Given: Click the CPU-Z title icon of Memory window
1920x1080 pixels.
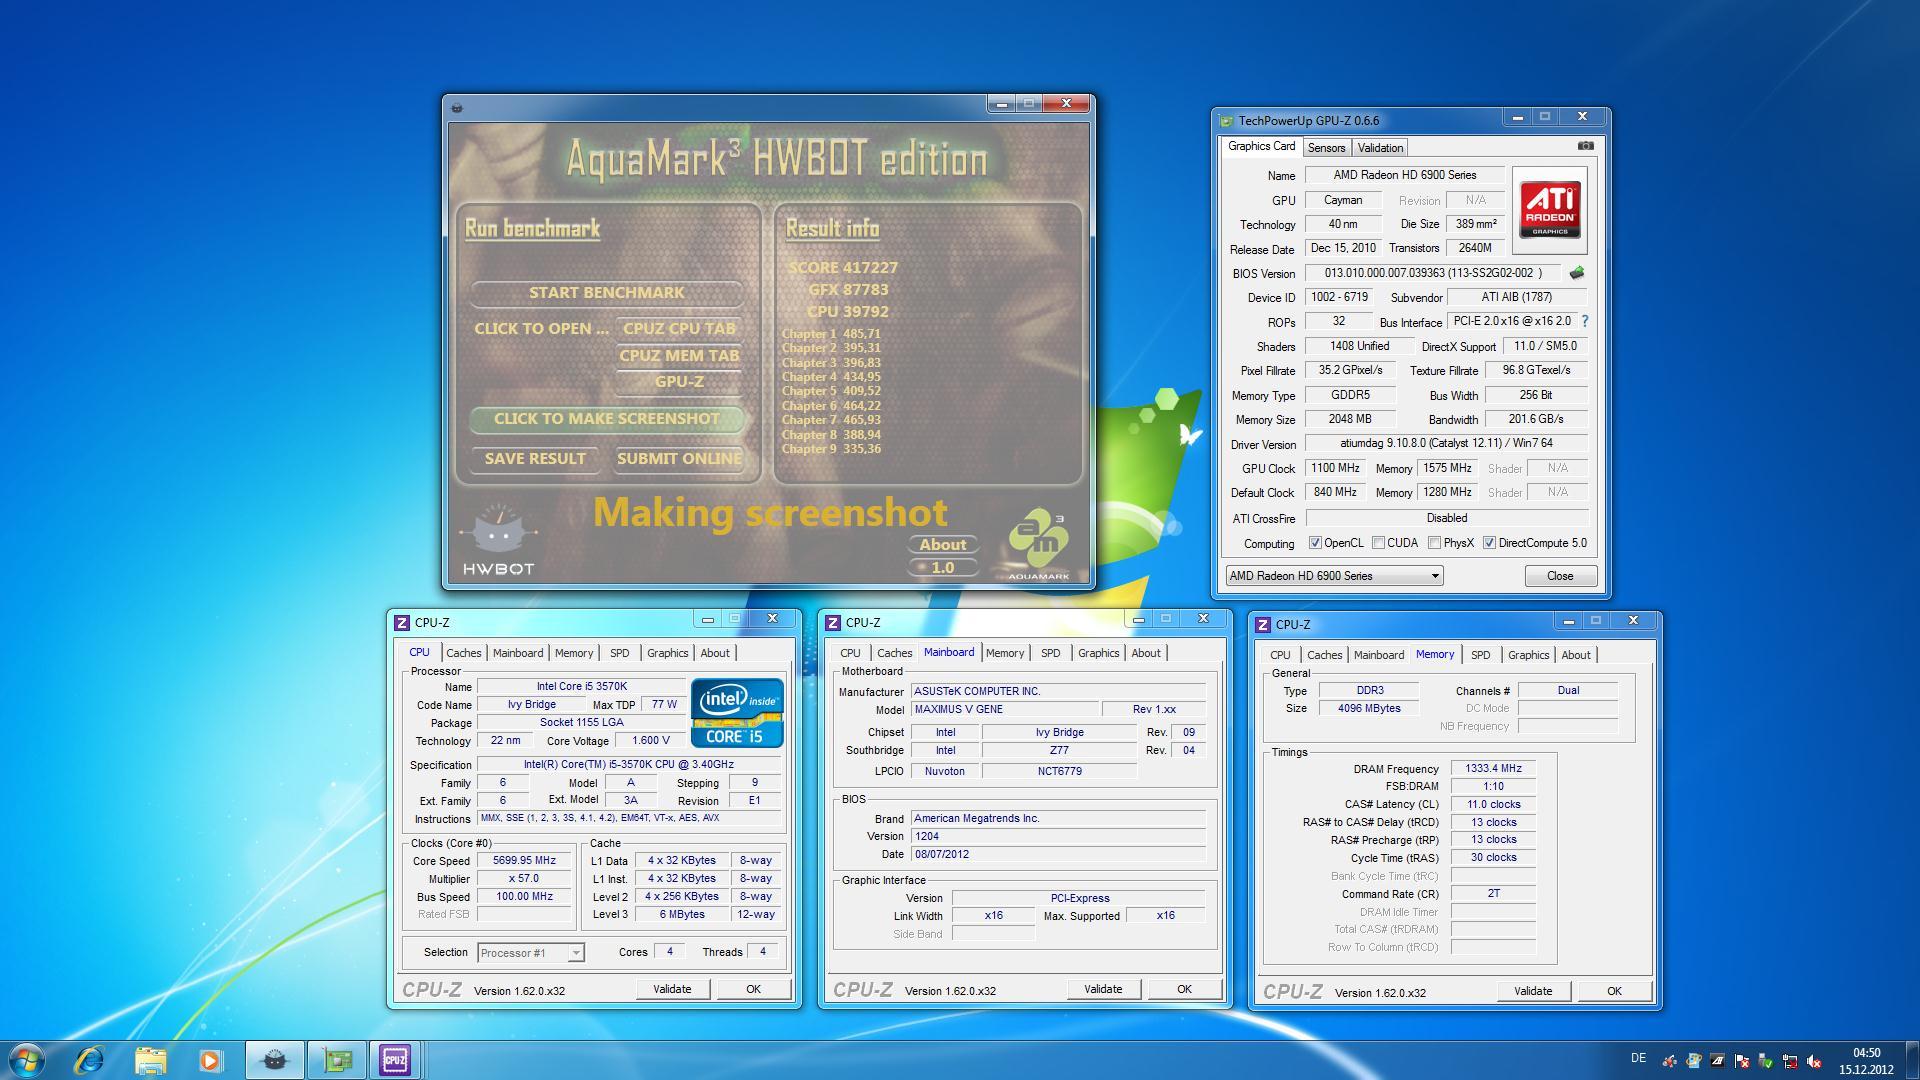Looking at the screenshot, I should (1263, 624).
